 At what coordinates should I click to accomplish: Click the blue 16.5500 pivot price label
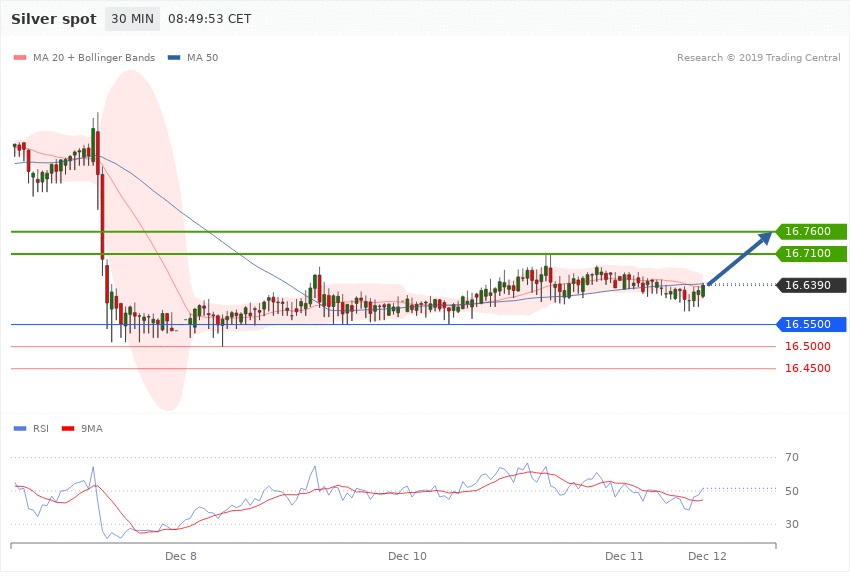[810, 324]
